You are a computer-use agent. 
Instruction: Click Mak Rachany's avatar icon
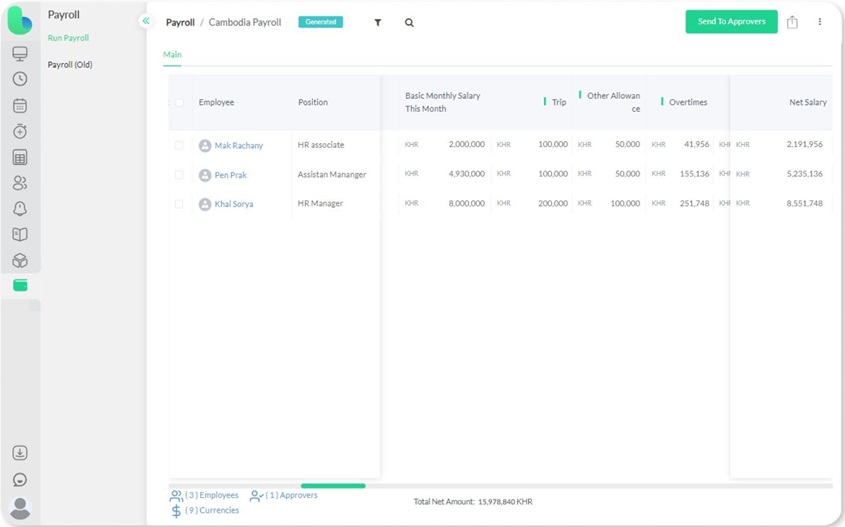click(205, 145)
